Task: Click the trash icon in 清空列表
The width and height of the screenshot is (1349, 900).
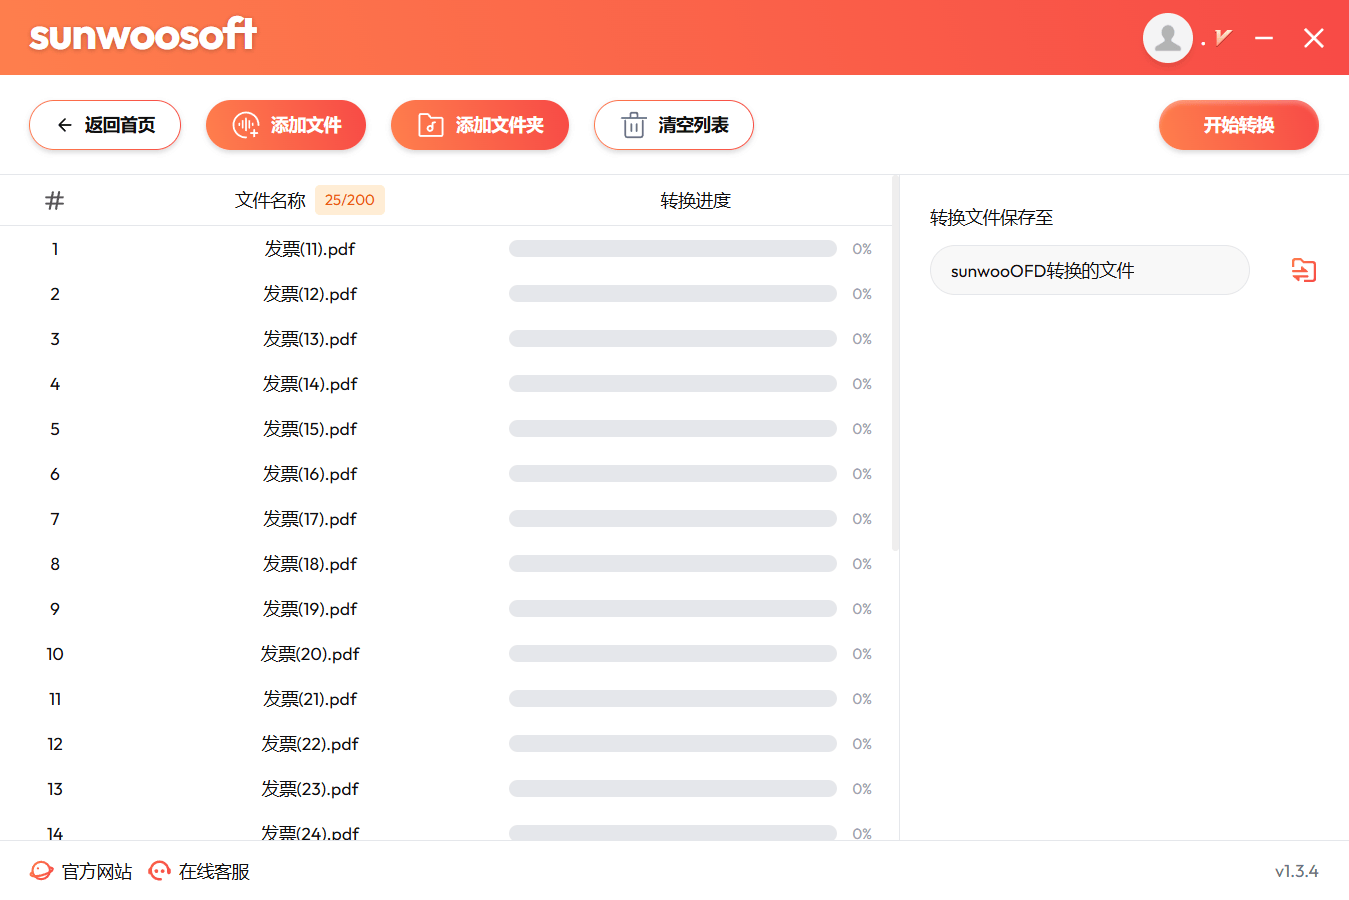Action: click(633, 126)
